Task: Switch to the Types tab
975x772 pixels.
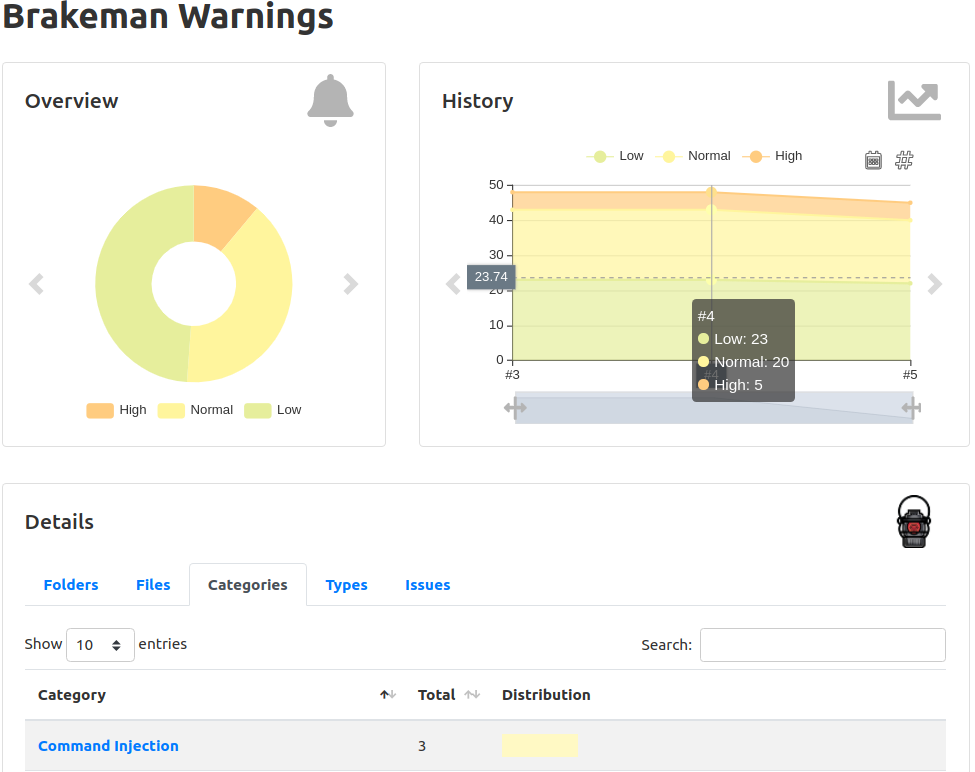Action: click(x=346, y=585)
